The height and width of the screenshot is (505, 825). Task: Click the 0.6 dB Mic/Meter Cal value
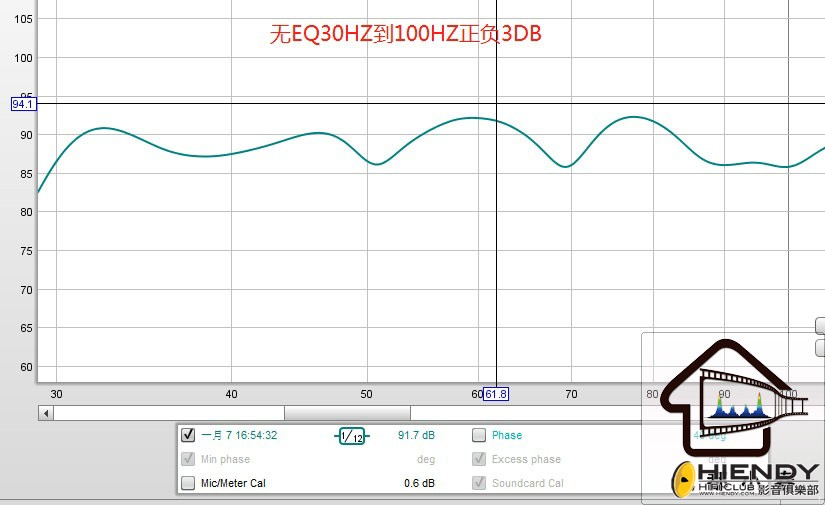[x=419, y=483]
